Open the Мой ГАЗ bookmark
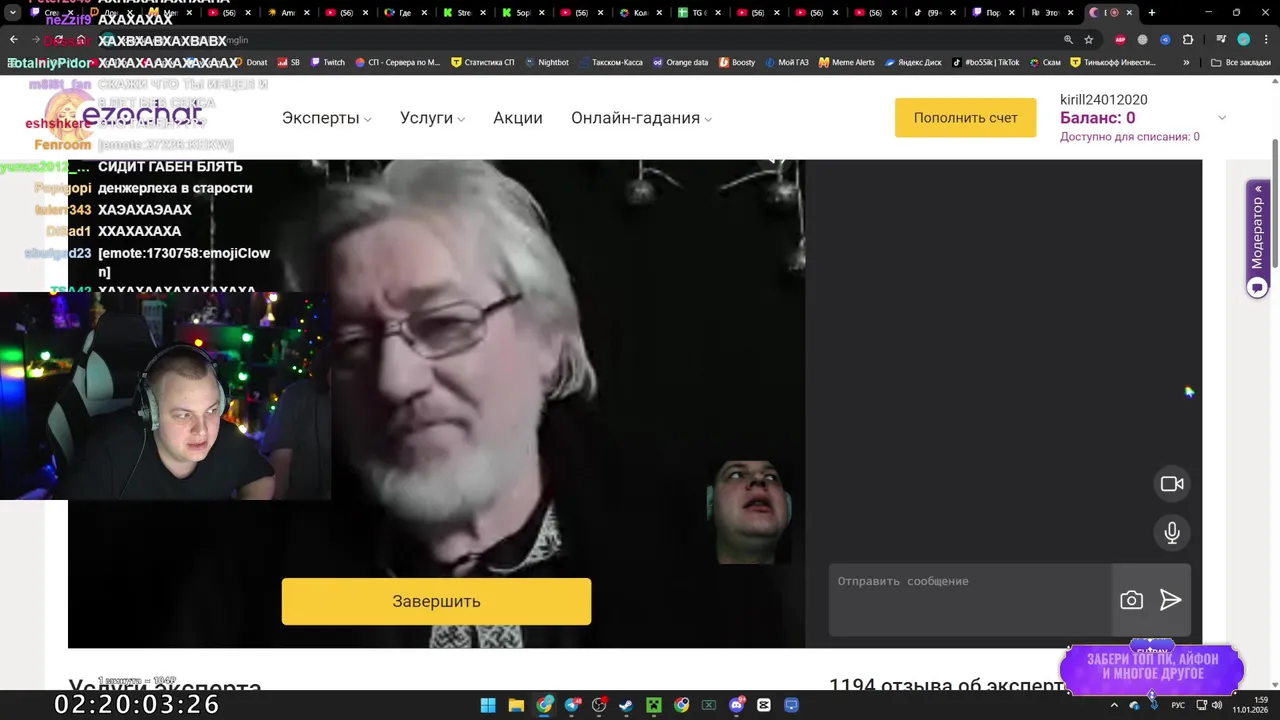The width and height of the screenshot is (1280, 720). click(786, 62)
